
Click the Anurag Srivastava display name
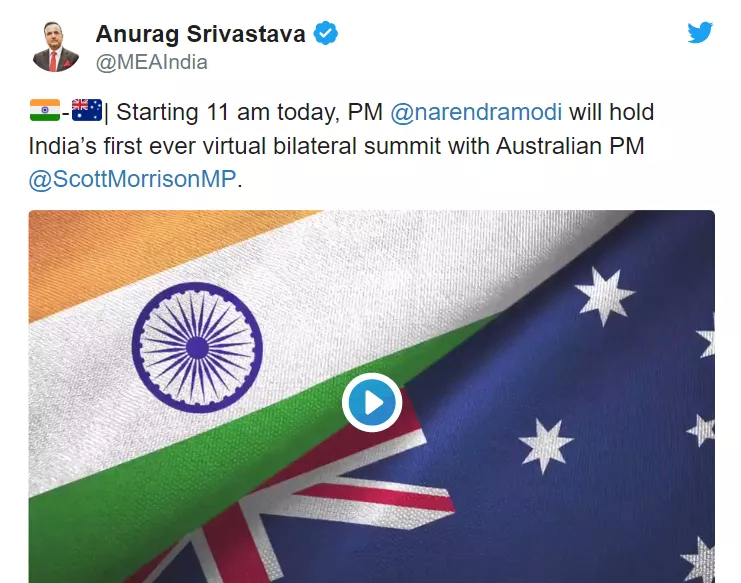pos(201,34)
